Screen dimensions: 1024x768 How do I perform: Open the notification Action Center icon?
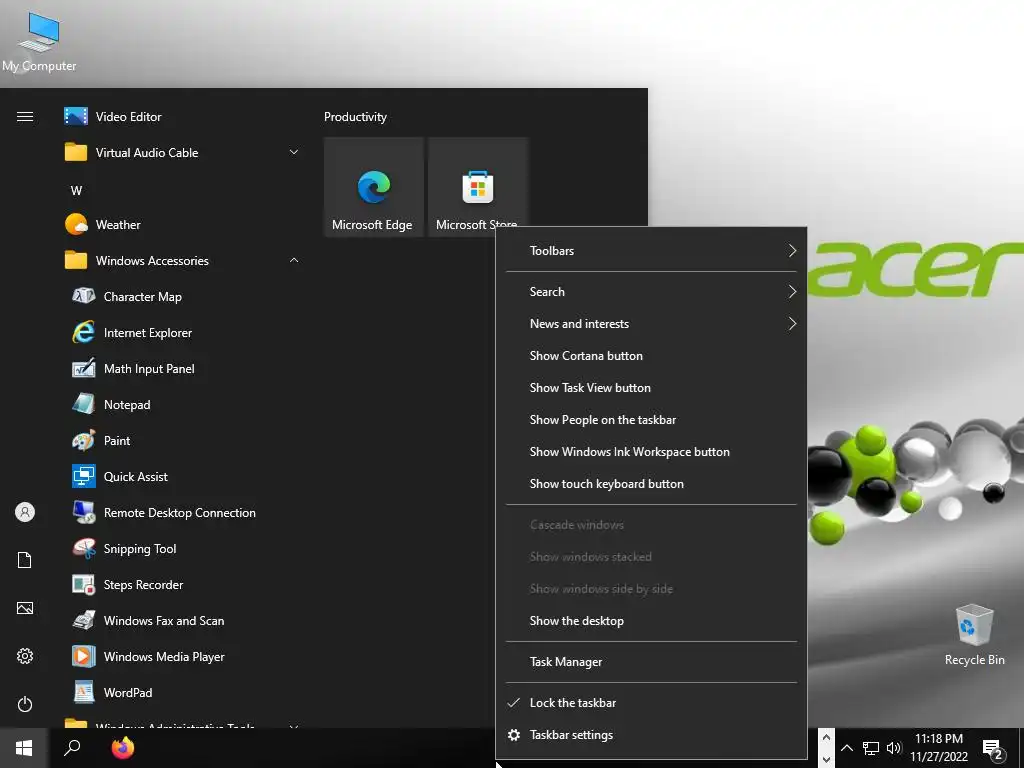(x=993, y=750)
